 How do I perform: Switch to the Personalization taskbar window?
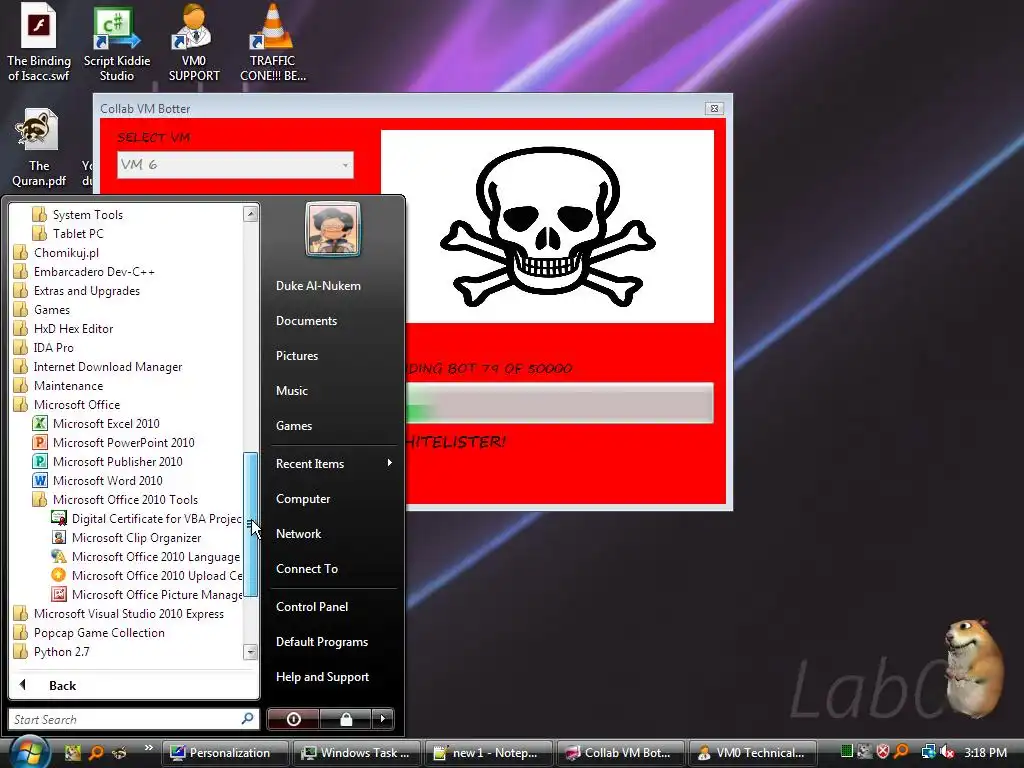click(x=225, y=753)
